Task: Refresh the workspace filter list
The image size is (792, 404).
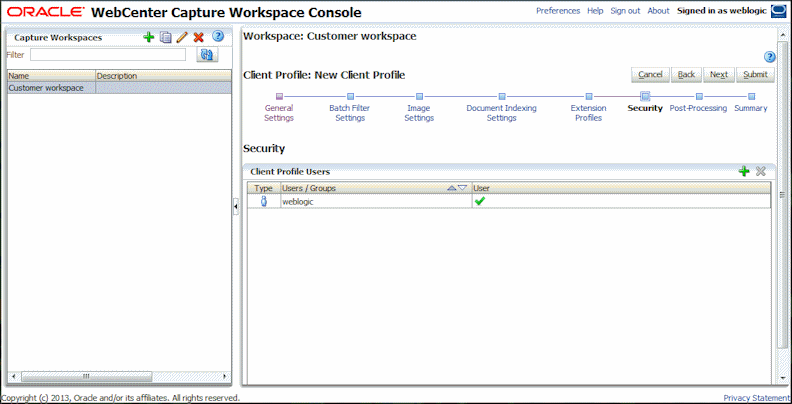Action: [207, 55]
